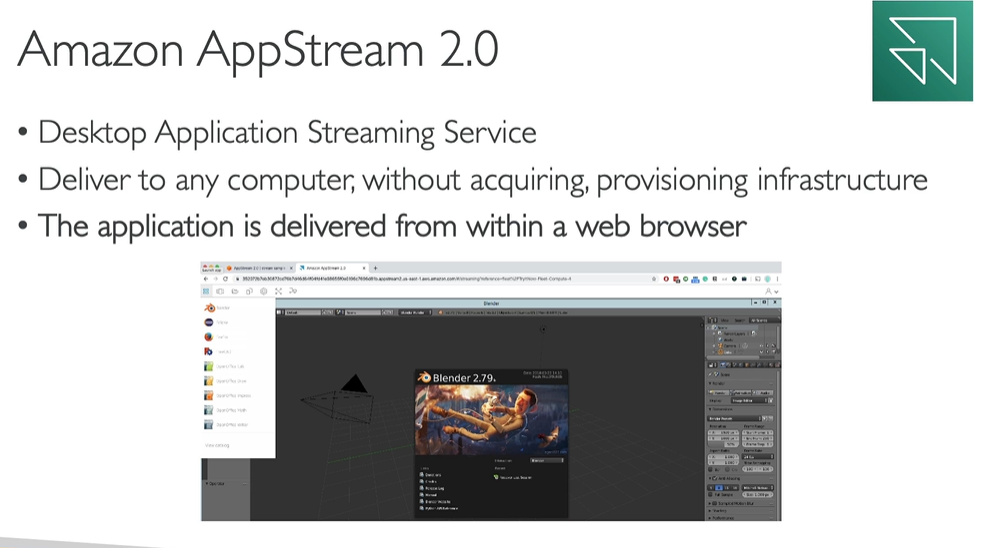Launch OpenOffice Impress from the app list
The width and height of the screenshot is (983, 548).
(x=228, y=396)
